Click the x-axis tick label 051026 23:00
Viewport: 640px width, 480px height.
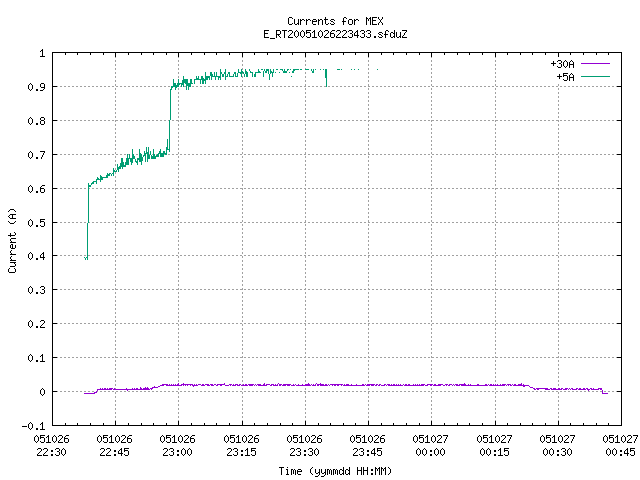pyautogui.click(x=178, y=446)
